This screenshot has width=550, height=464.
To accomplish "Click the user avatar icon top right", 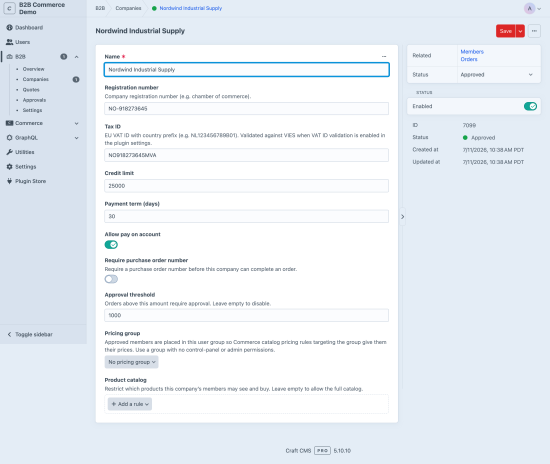I will (x=529, y=8).
